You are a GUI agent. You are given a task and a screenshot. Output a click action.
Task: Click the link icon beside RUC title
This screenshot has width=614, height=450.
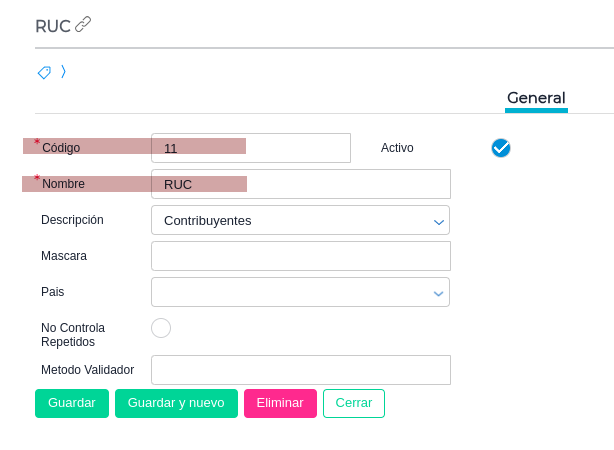pos(83,25)
